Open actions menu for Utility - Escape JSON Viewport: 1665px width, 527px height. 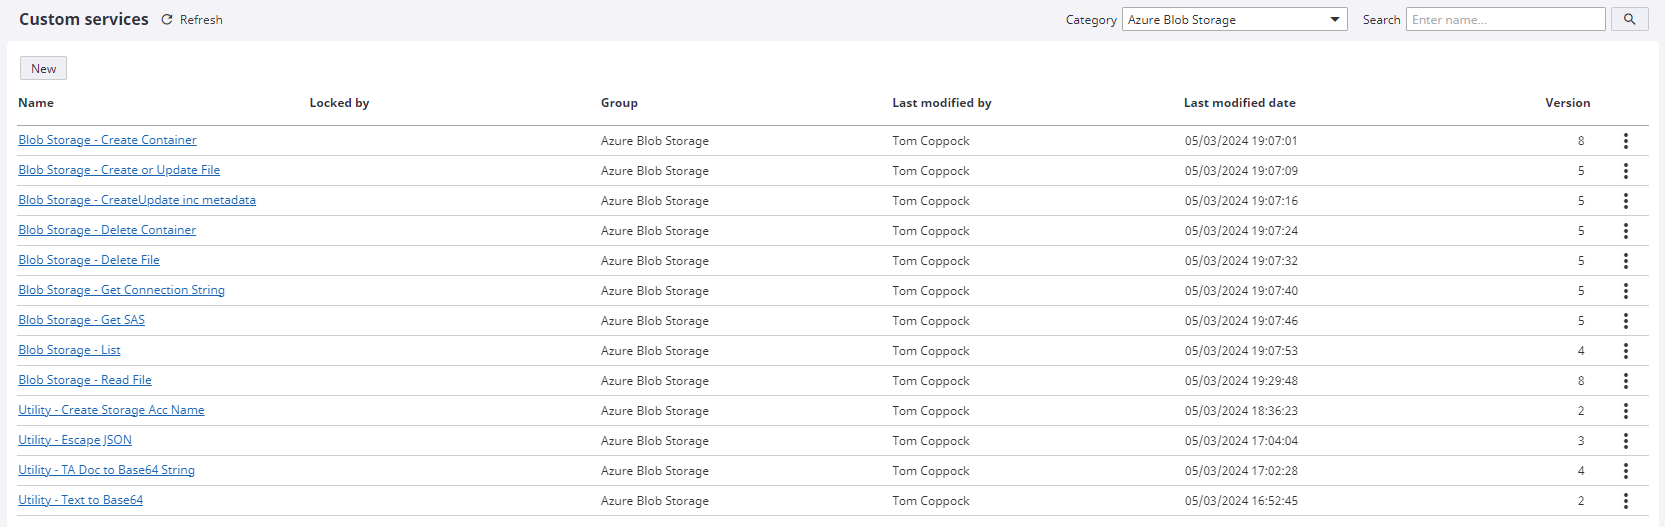[x=1625, y=441]
